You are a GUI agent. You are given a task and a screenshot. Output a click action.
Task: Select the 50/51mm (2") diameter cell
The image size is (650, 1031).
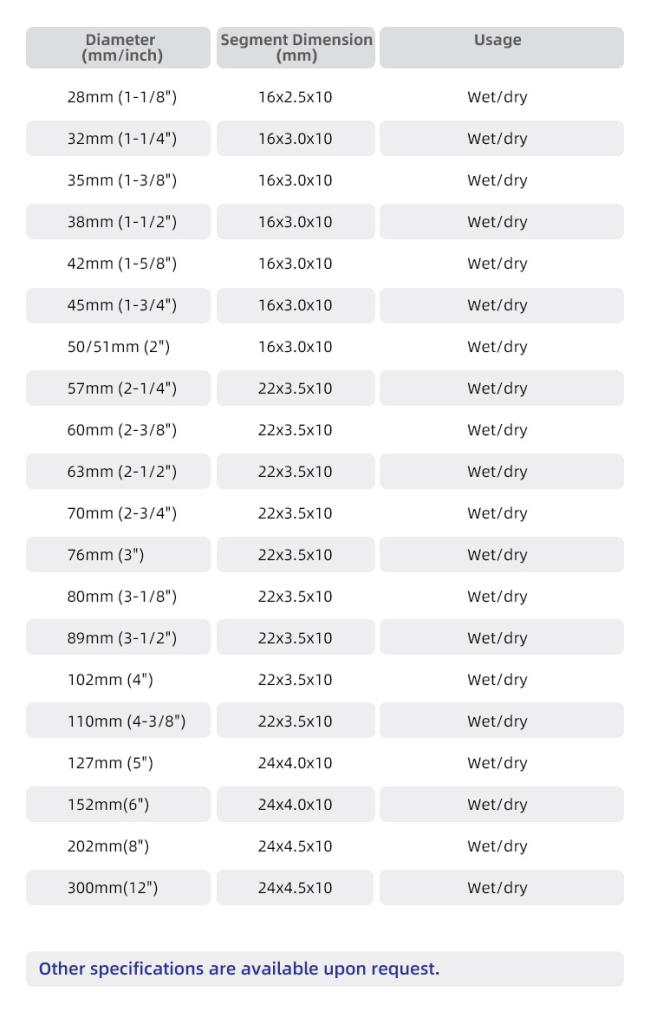tap(118, 347)
